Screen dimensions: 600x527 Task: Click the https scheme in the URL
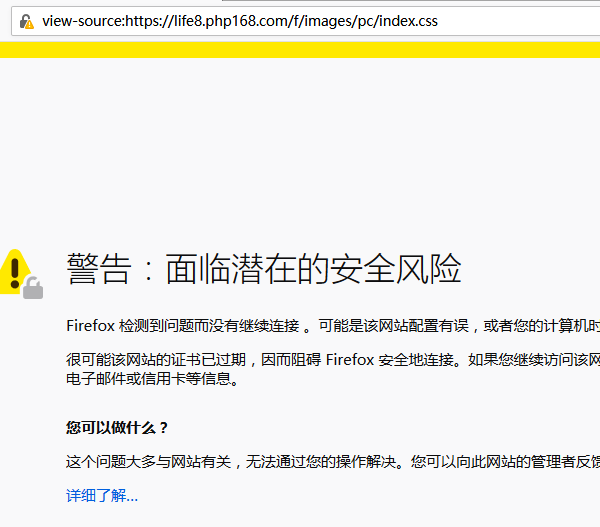tap(142, 21)
